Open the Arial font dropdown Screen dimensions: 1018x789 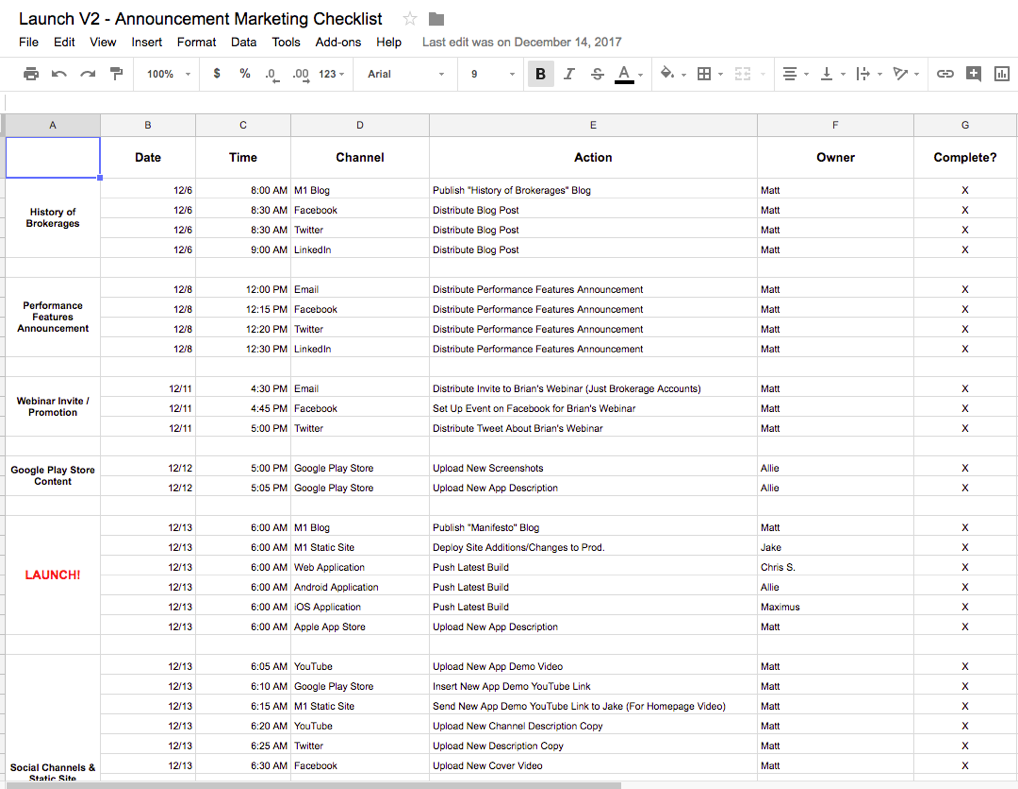pyautogui.click(x=406, y=74)
